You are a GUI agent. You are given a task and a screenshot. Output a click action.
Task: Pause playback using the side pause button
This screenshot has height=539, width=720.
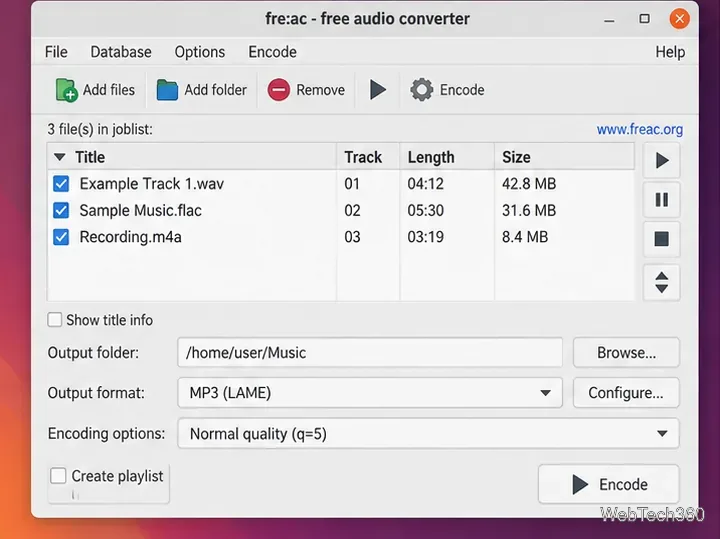[x=662, y=200]
